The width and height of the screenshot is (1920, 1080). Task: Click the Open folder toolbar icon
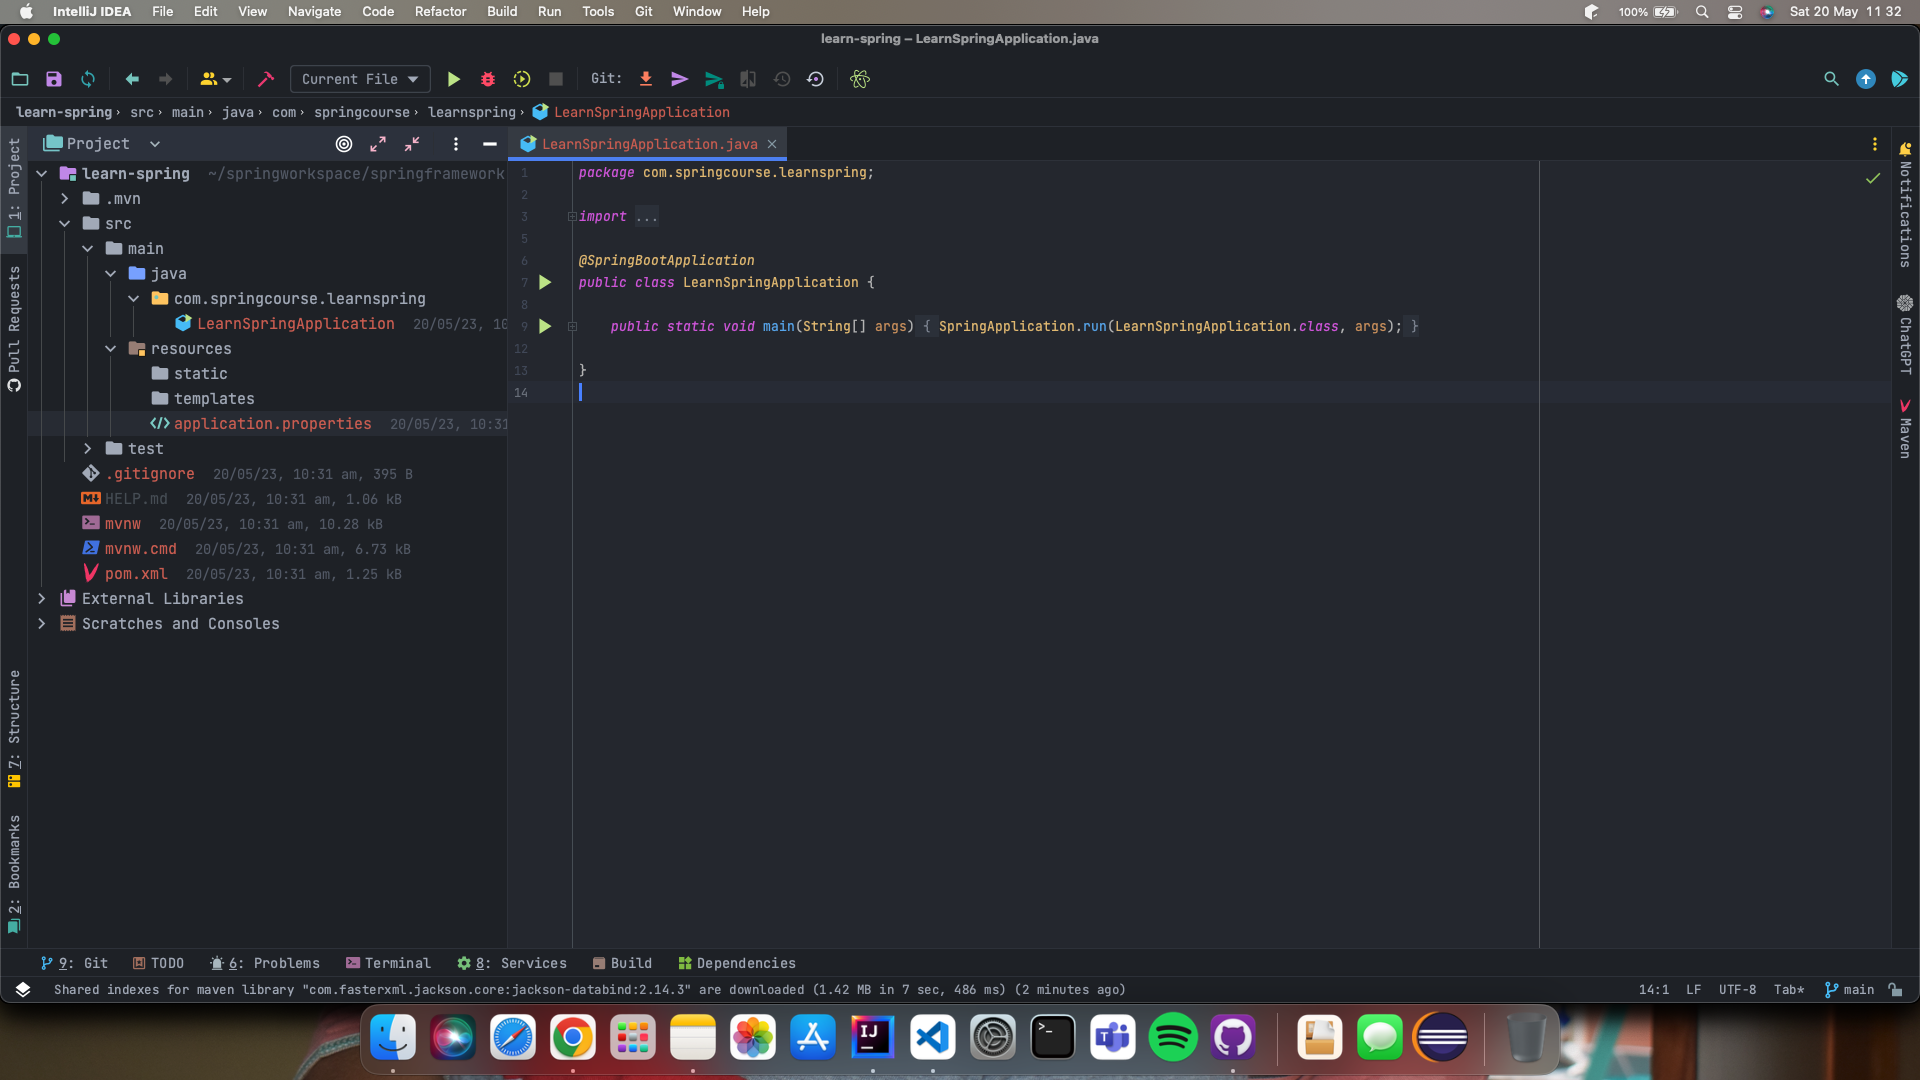pyautogui.click(x=20, y=79)
